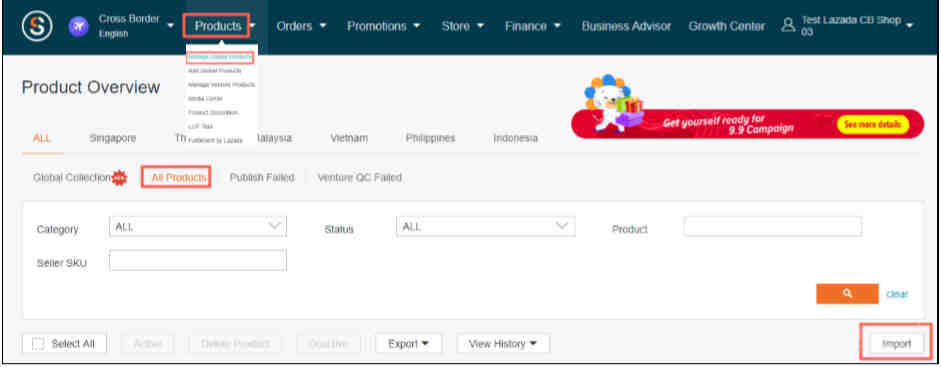
Task: Click the Import button
Action: tap(897, 344)
